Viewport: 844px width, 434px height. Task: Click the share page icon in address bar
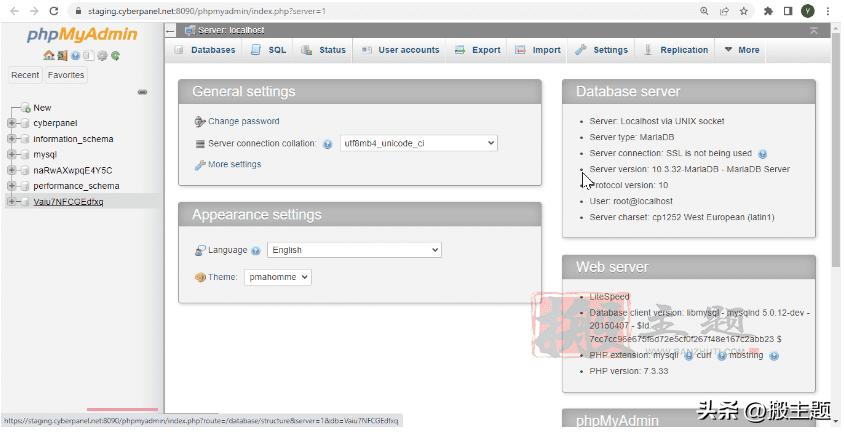pyautogui.click(x=724, y=11)
